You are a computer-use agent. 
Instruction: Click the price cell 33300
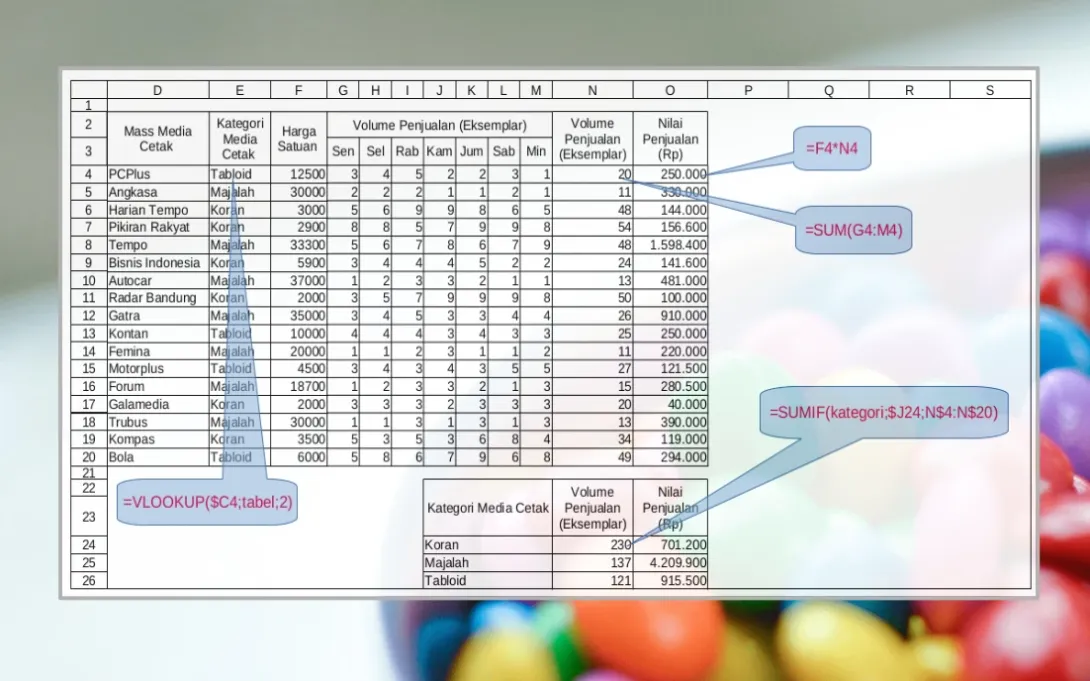(298, 245)
